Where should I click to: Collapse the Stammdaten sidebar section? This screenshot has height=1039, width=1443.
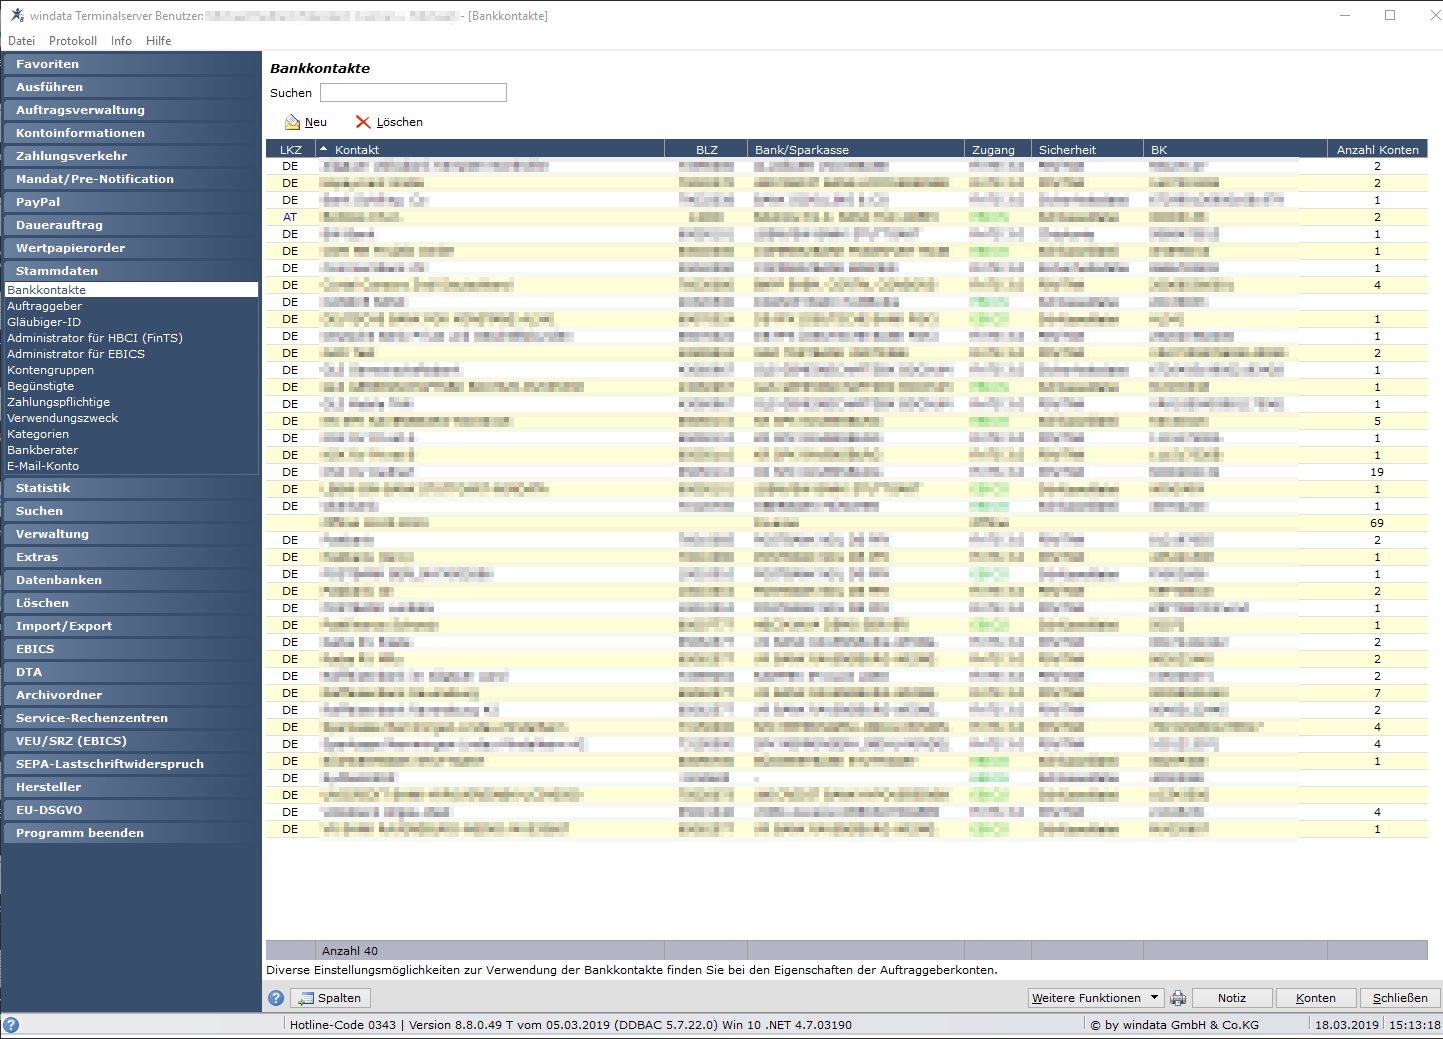pyautogui.click(x=131, y=271)
